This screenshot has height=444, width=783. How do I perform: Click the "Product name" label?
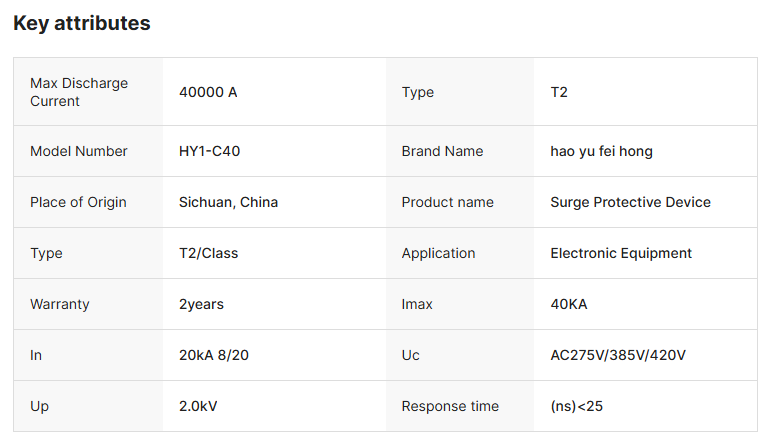(x=447, y=202)
